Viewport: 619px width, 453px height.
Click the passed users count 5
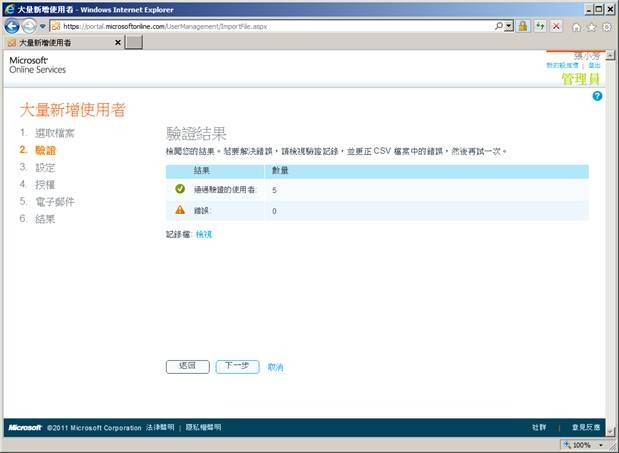274,190
